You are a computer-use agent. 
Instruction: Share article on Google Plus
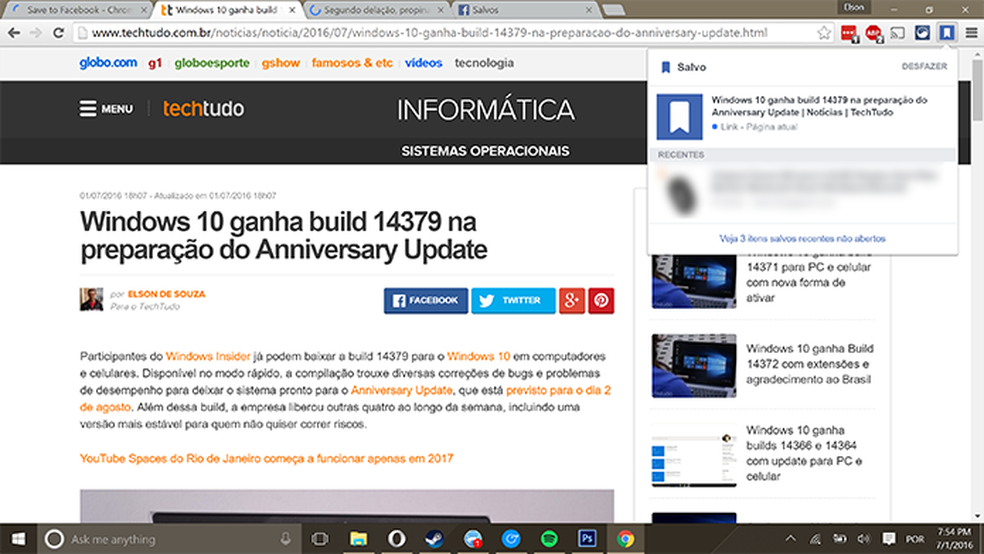(572, 301)
